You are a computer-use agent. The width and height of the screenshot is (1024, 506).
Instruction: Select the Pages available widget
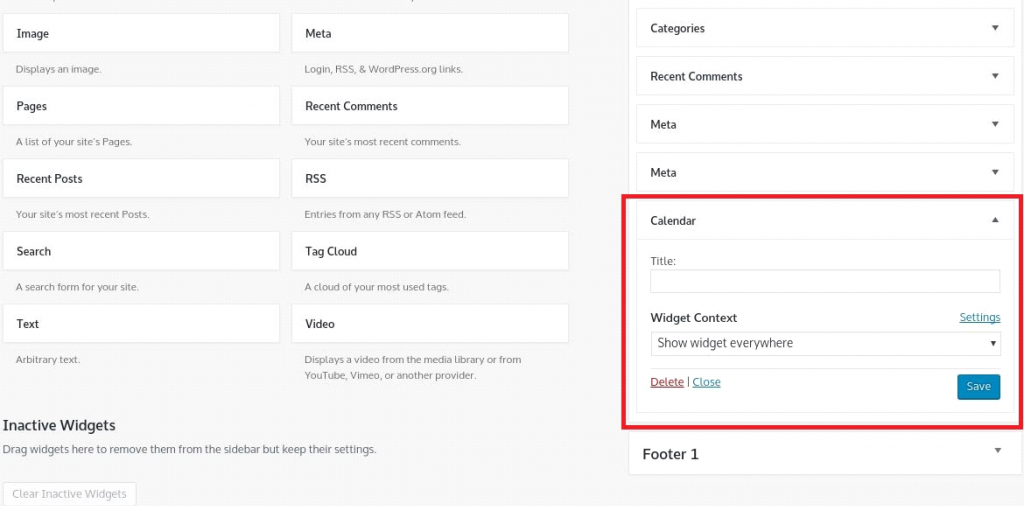pos(141,106)
